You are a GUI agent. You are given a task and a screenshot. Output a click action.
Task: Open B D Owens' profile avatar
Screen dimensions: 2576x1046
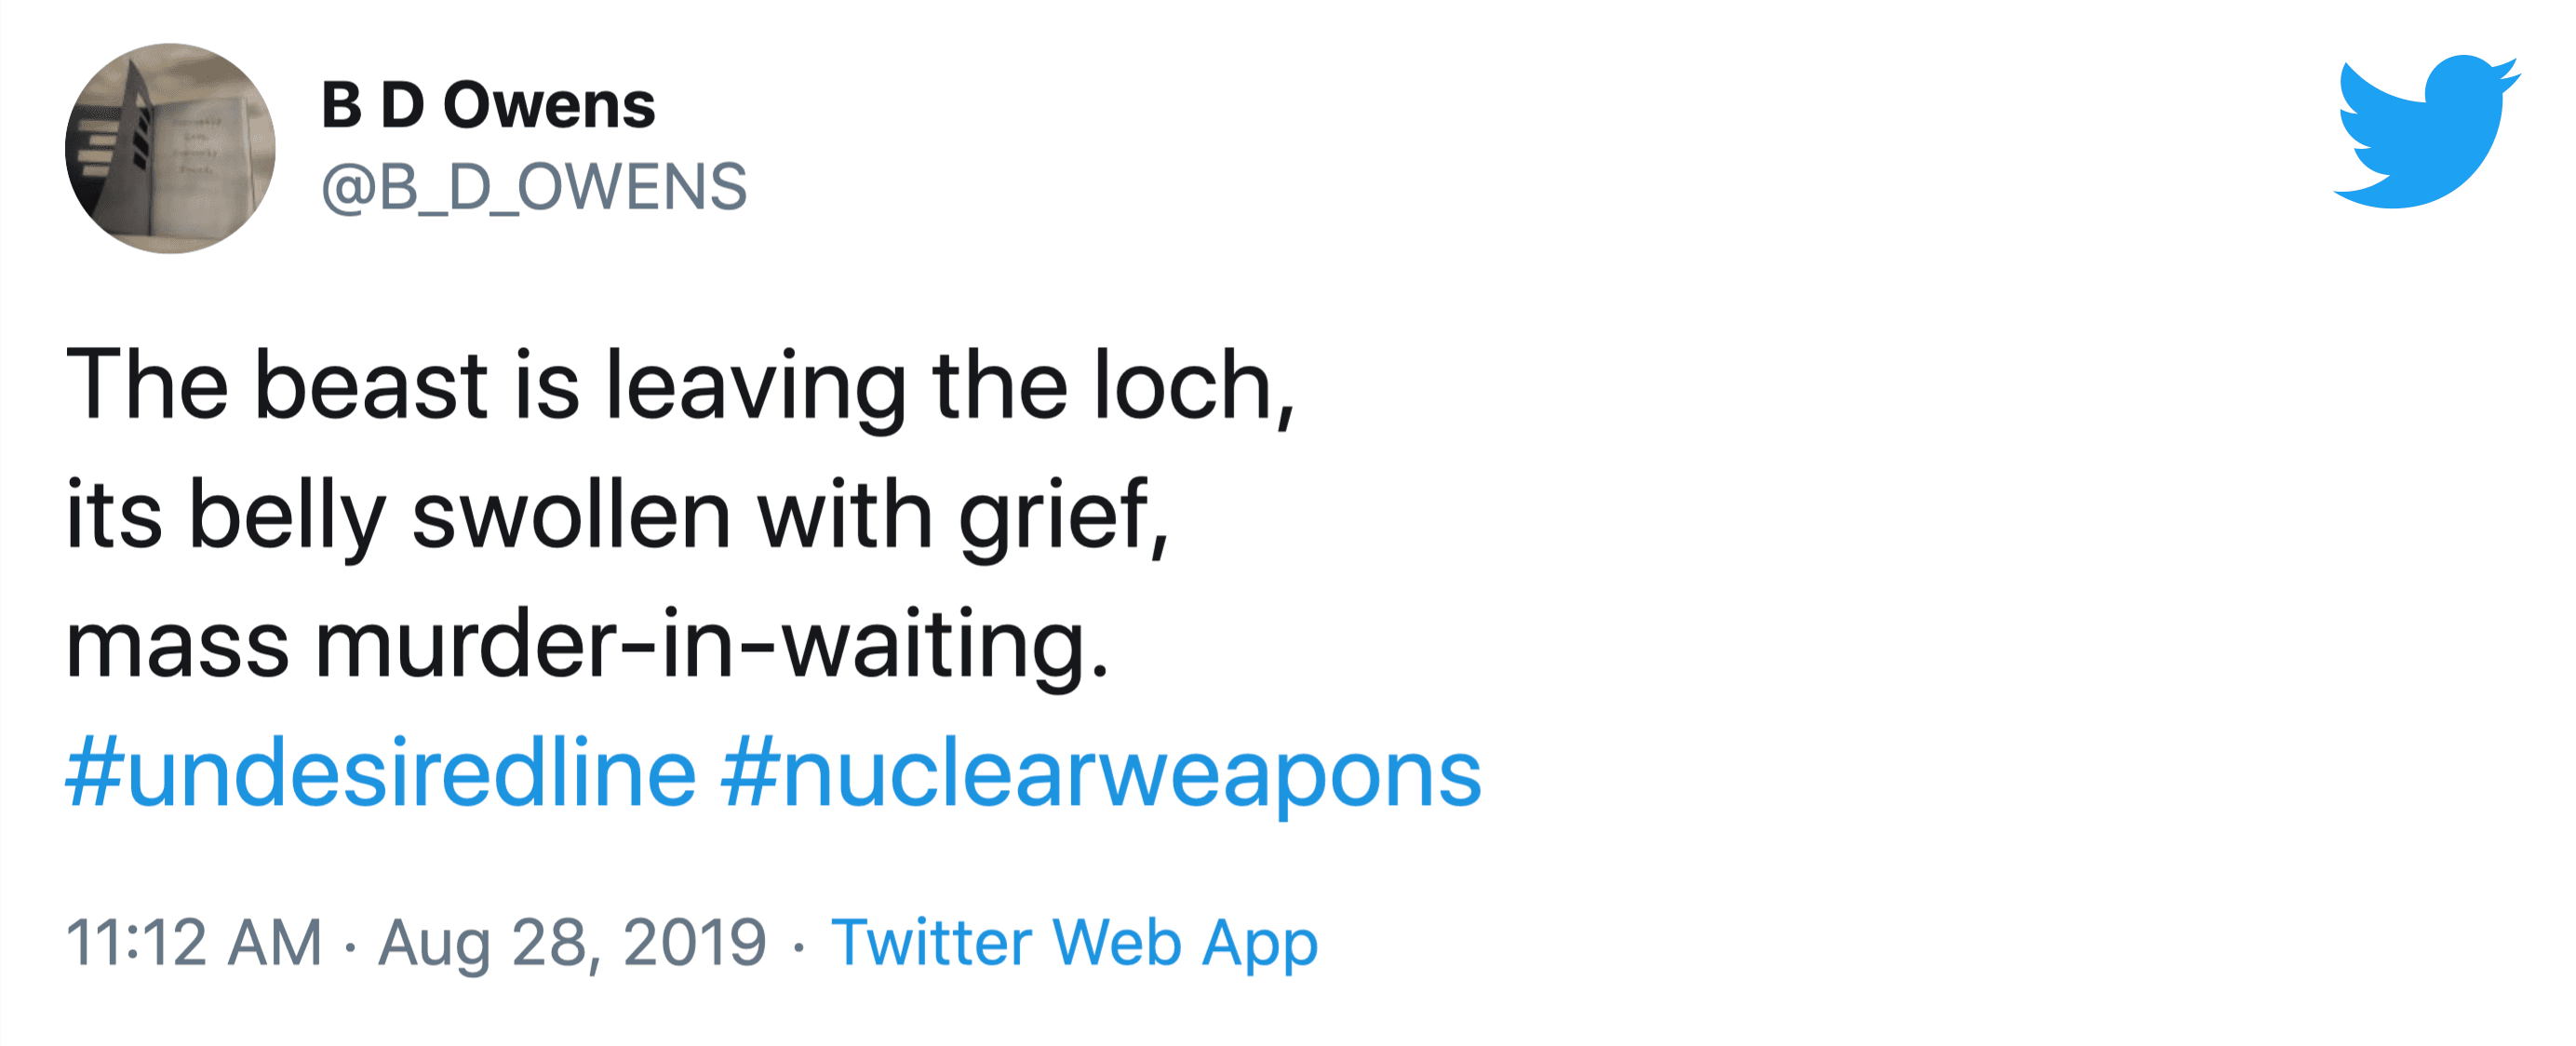170,148
